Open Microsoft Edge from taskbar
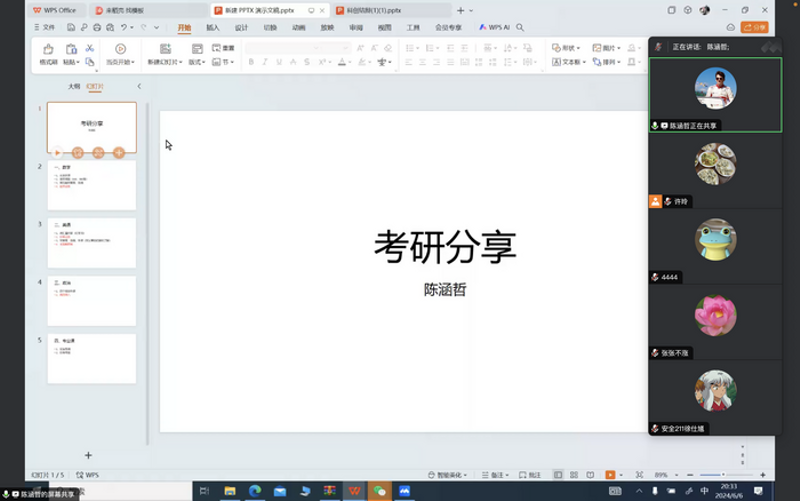This screenshot has width=800, height=501. (x=255, y=491)
